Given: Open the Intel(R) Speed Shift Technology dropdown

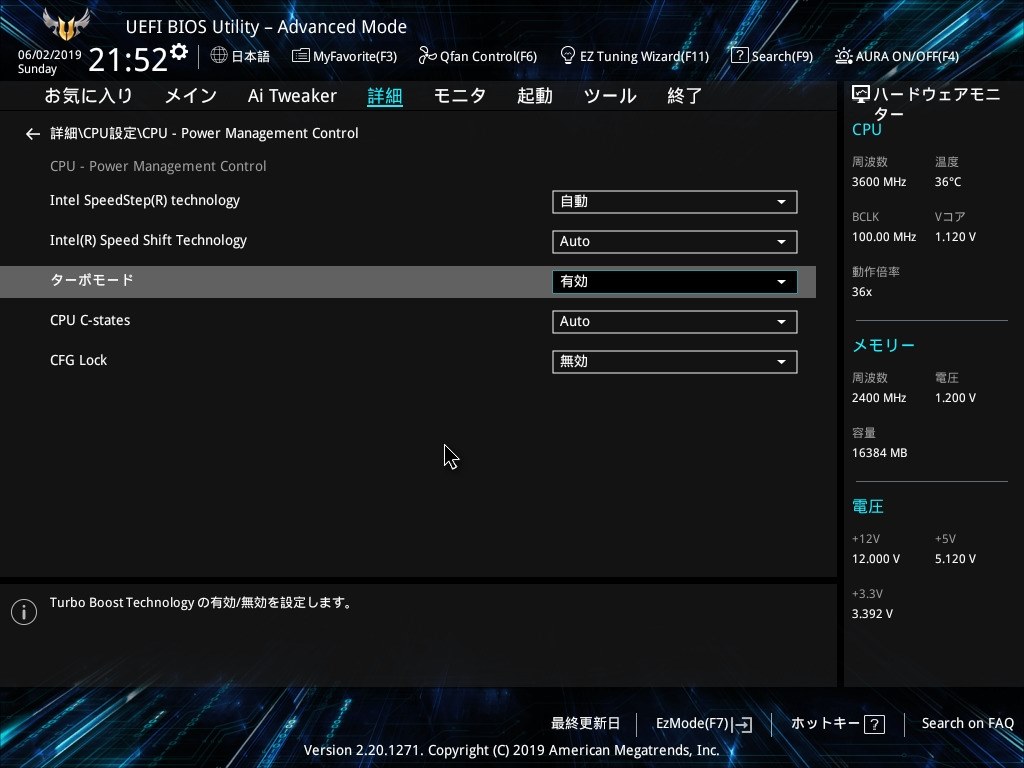Looking at the screenshot, I should tap(674, 242).
